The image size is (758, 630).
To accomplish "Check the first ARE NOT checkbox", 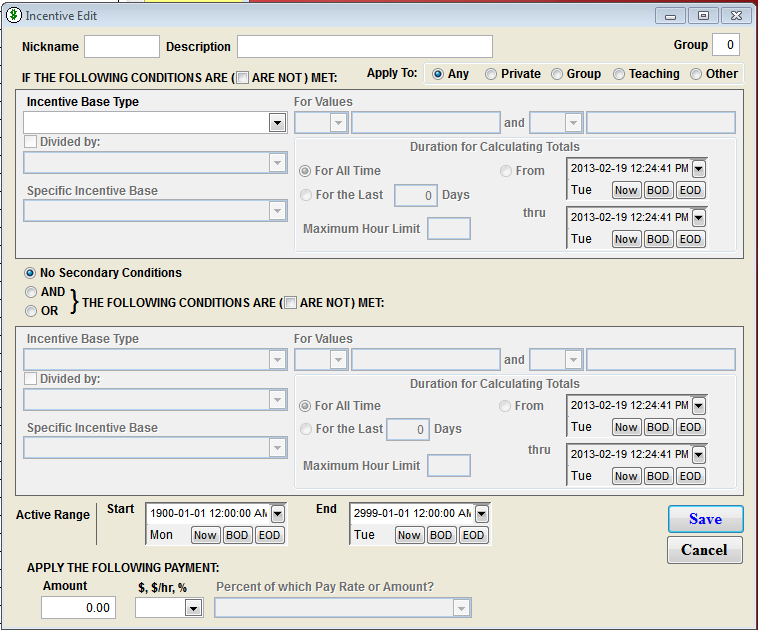I will pos(243,77).
